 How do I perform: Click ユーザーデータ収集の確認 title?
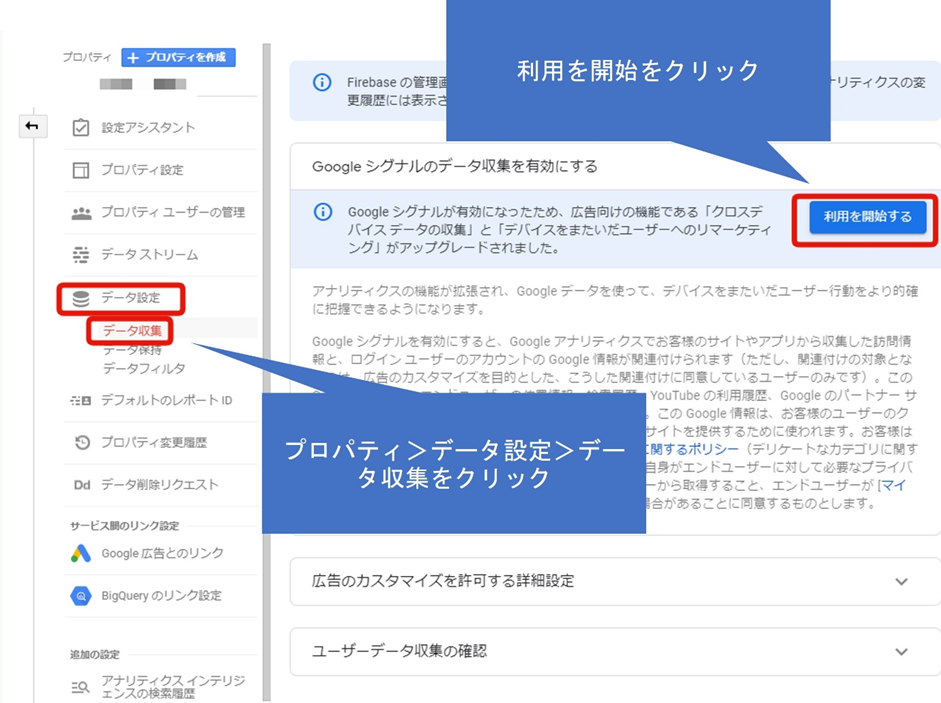coord(399,651)
